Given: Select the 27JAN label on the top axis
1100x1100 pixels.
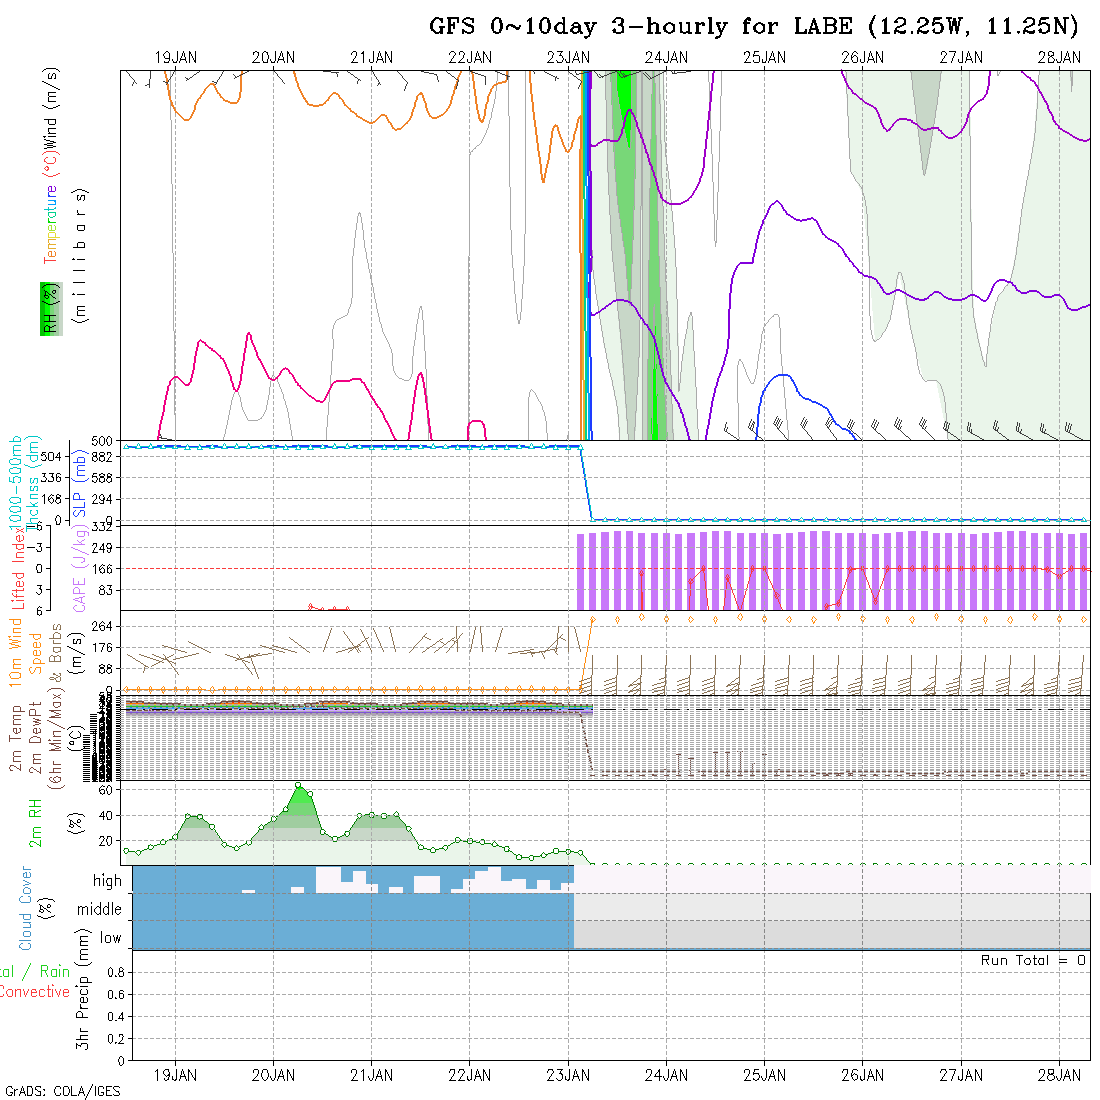Looking at the screenshot, I should [x=961, y=58].
